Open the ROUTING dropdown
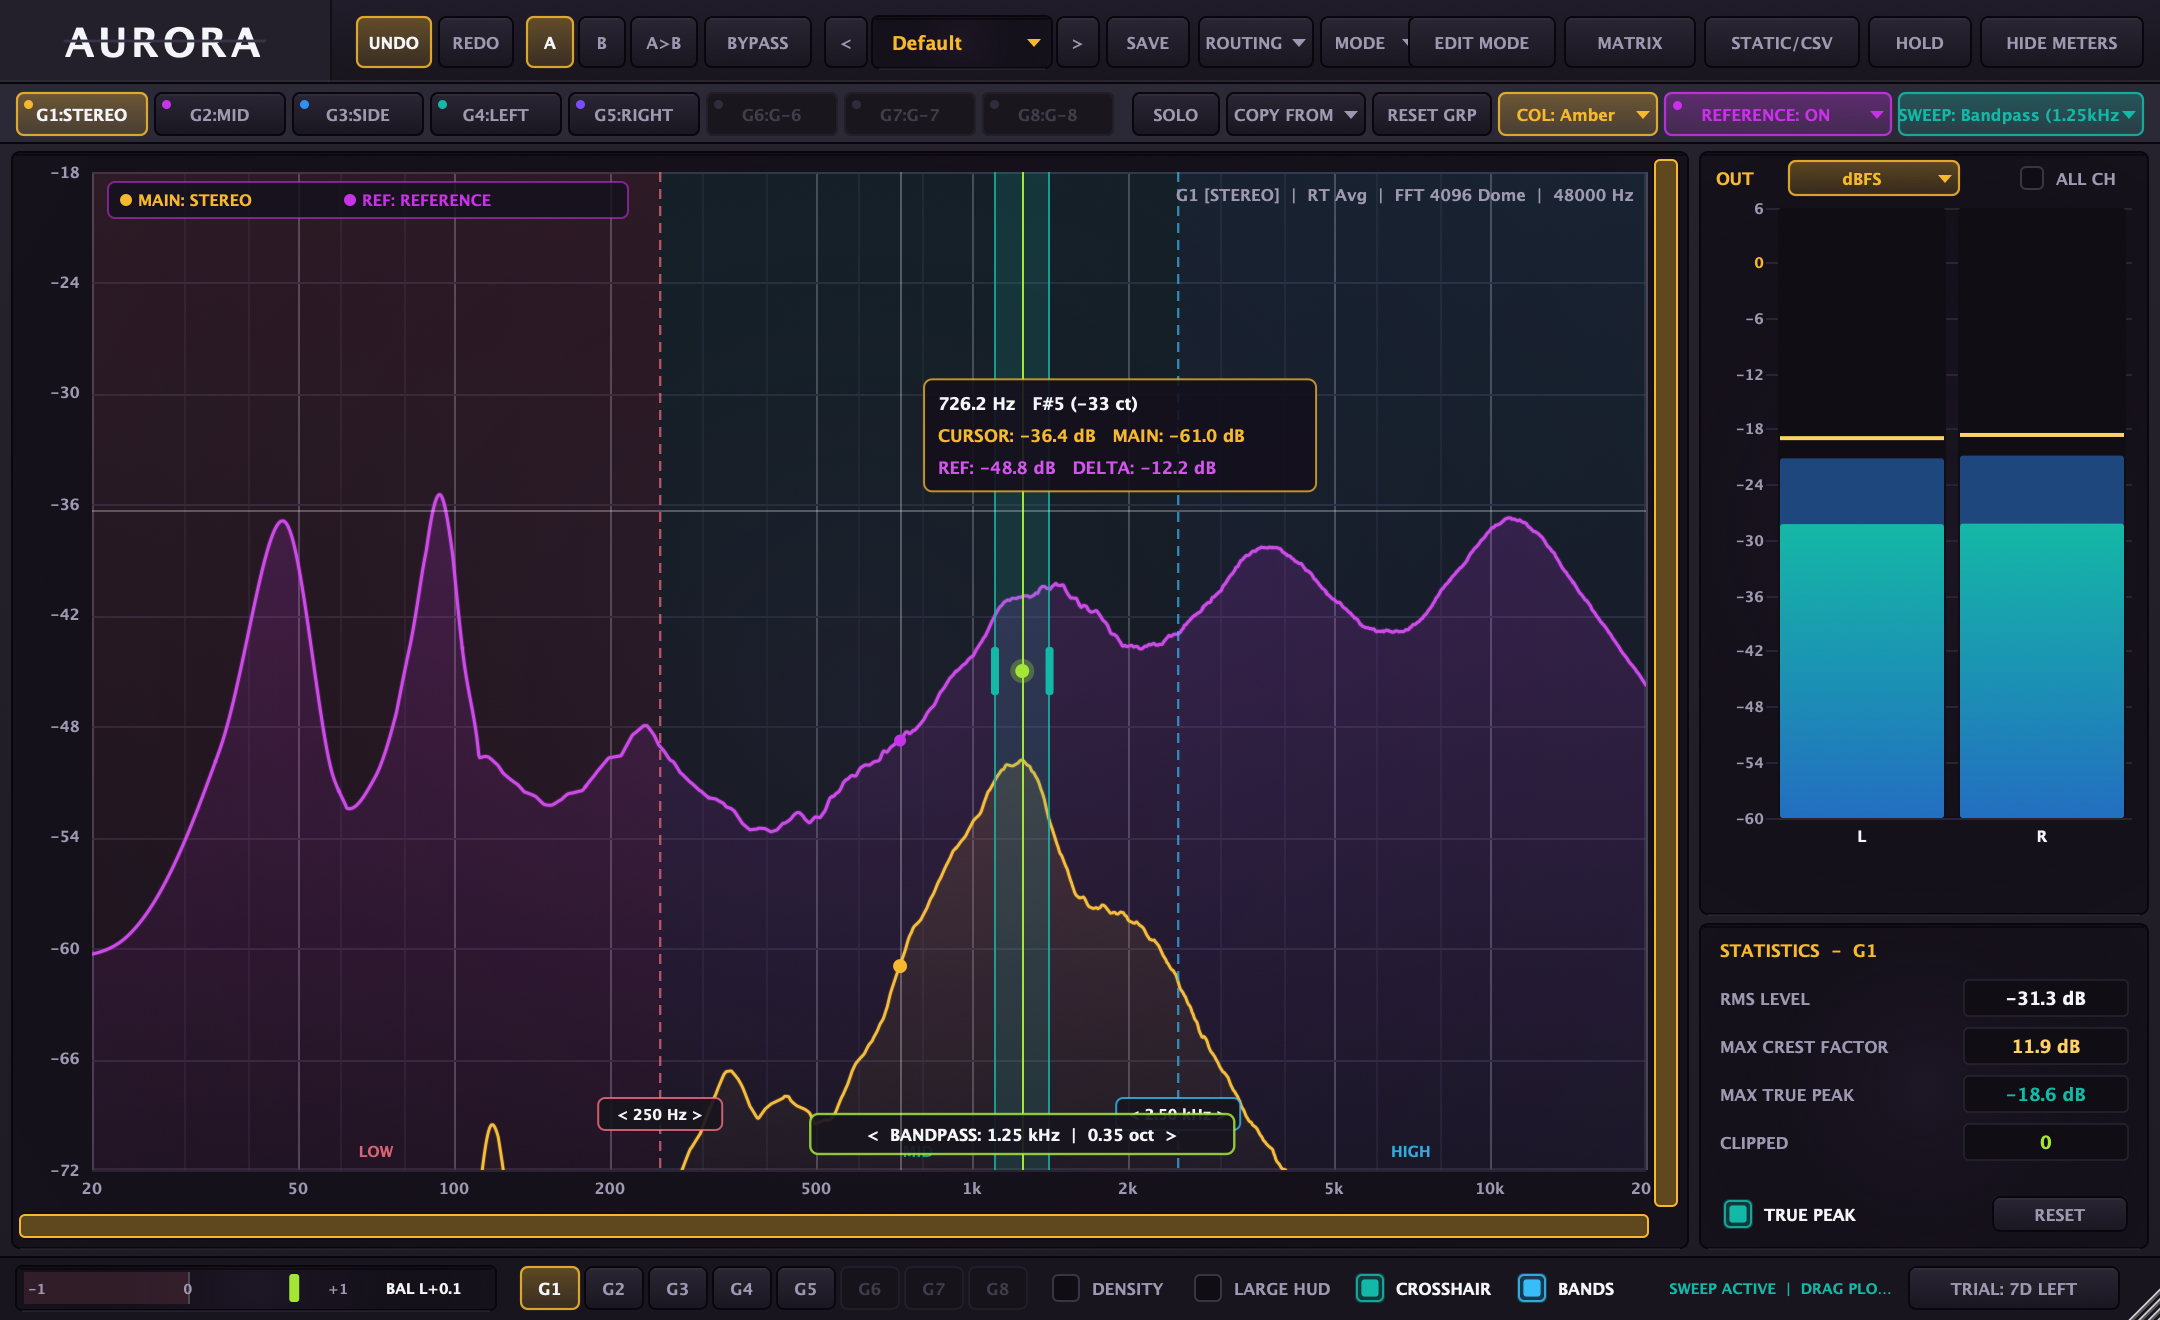2160x1320 pixels. [x=1255, y=43]
